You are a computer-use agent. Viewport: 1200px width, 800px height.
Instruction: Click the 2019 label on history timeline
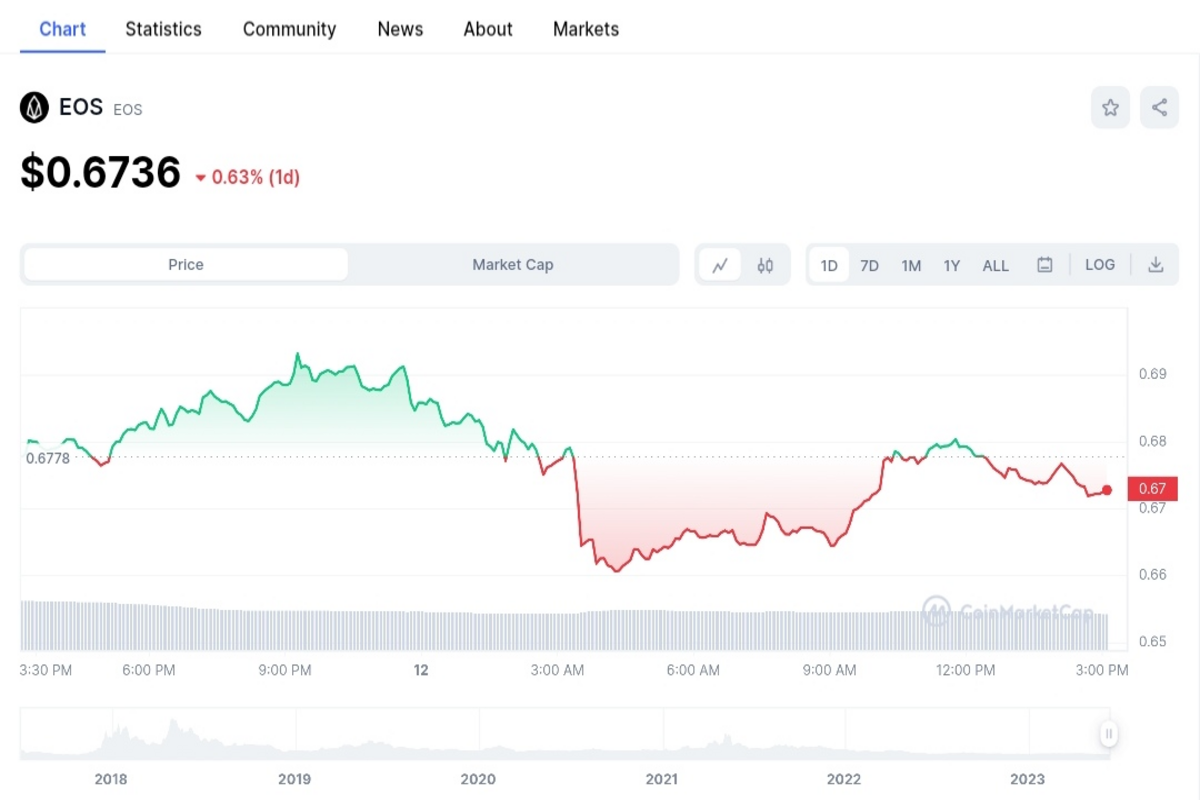(294, 779)
